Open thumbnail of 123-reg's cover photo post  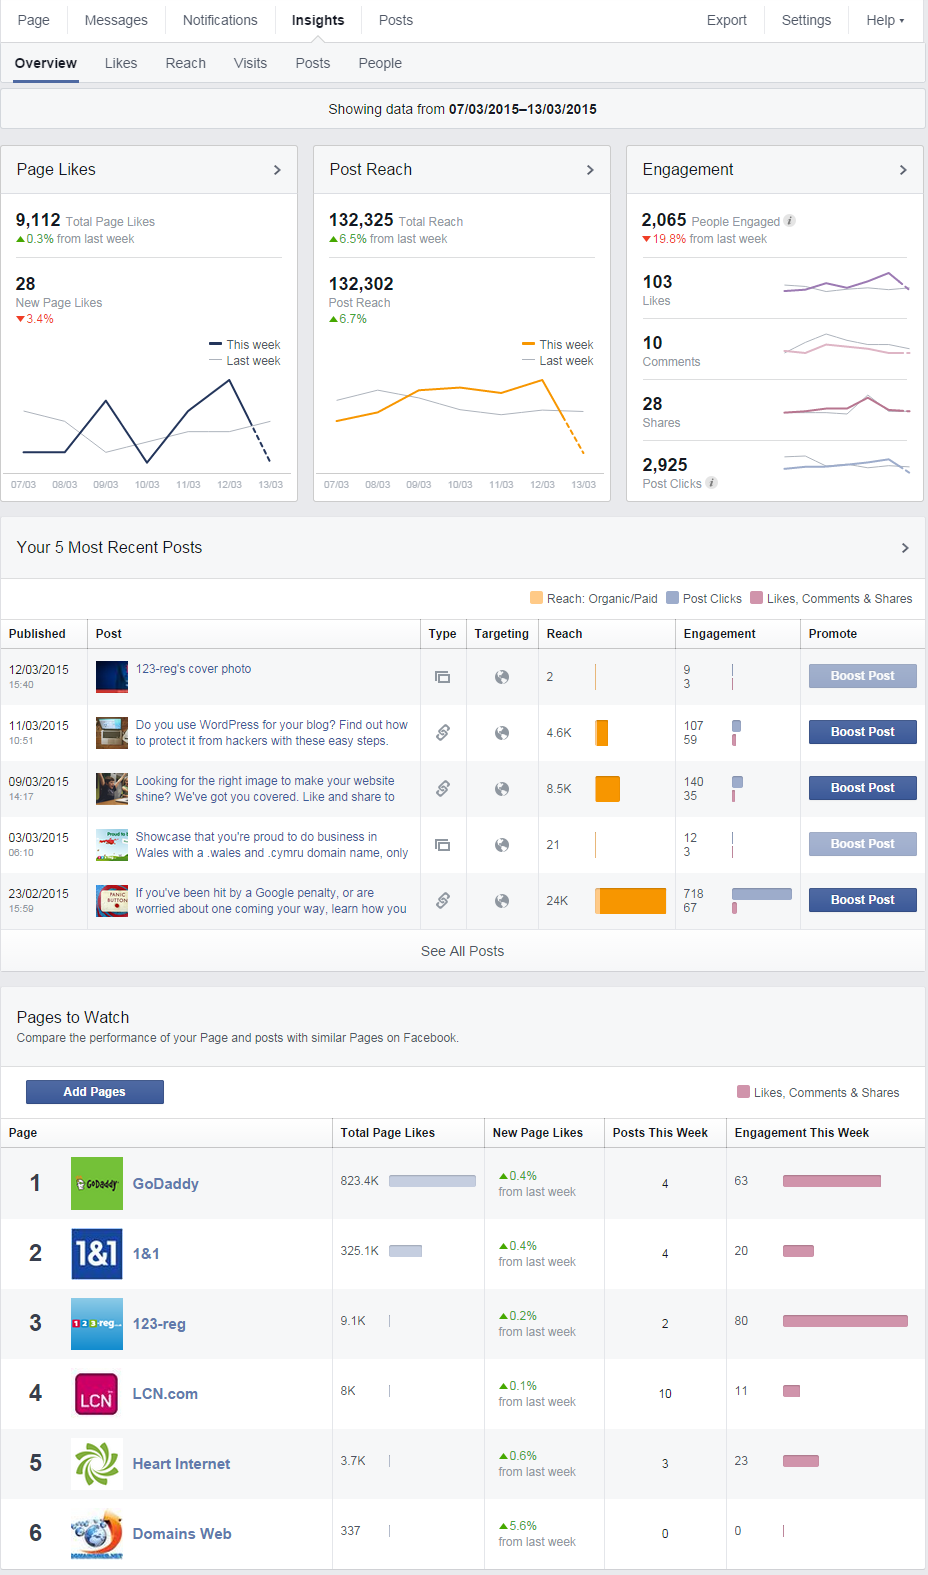coord(112,677)
